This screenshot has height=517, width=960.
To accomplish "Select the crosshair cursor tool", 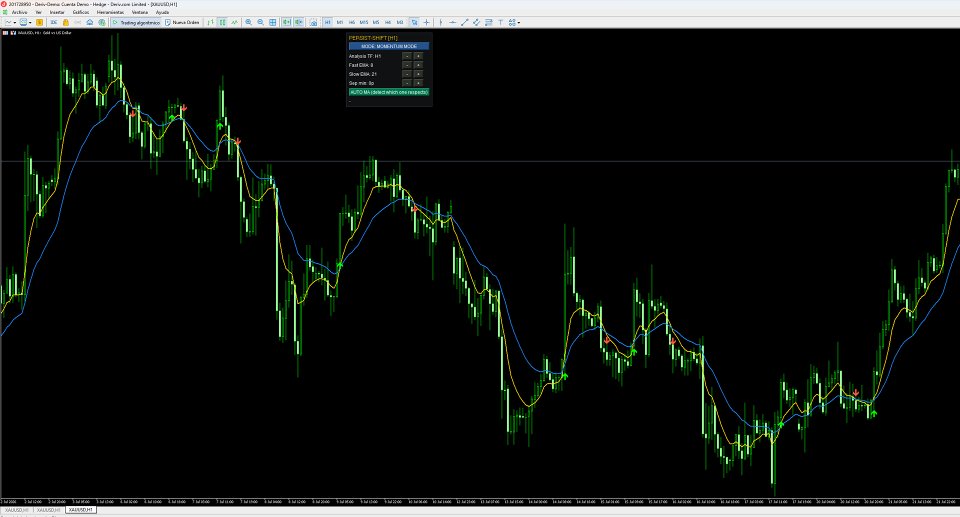I will 427,23.
